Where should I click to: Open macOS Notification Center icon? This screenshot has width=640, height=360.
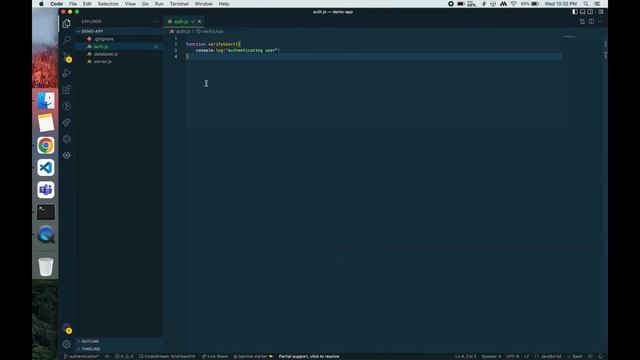tap(597, 4)
